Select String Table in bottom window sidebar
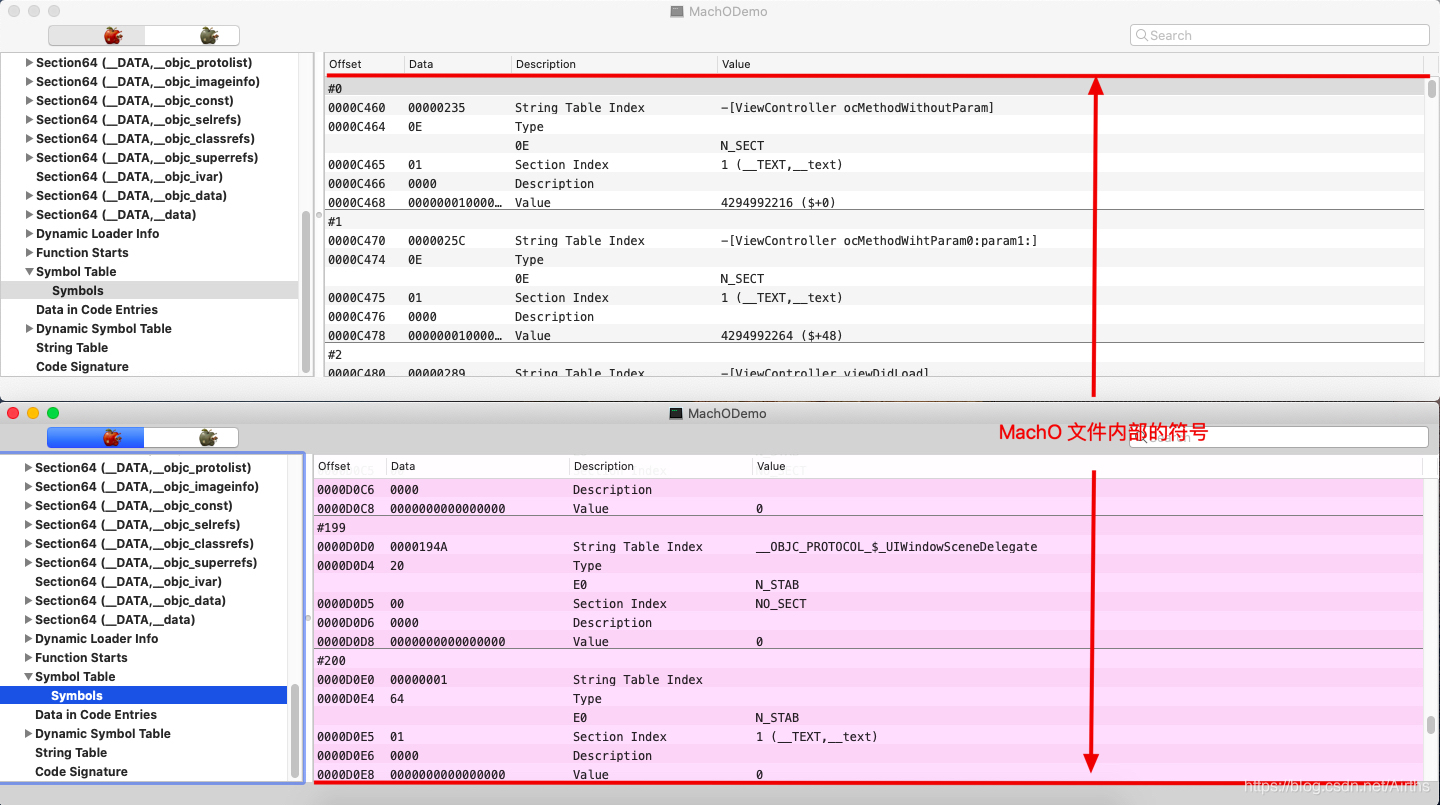1440x805 pixels. click(71, 753)
